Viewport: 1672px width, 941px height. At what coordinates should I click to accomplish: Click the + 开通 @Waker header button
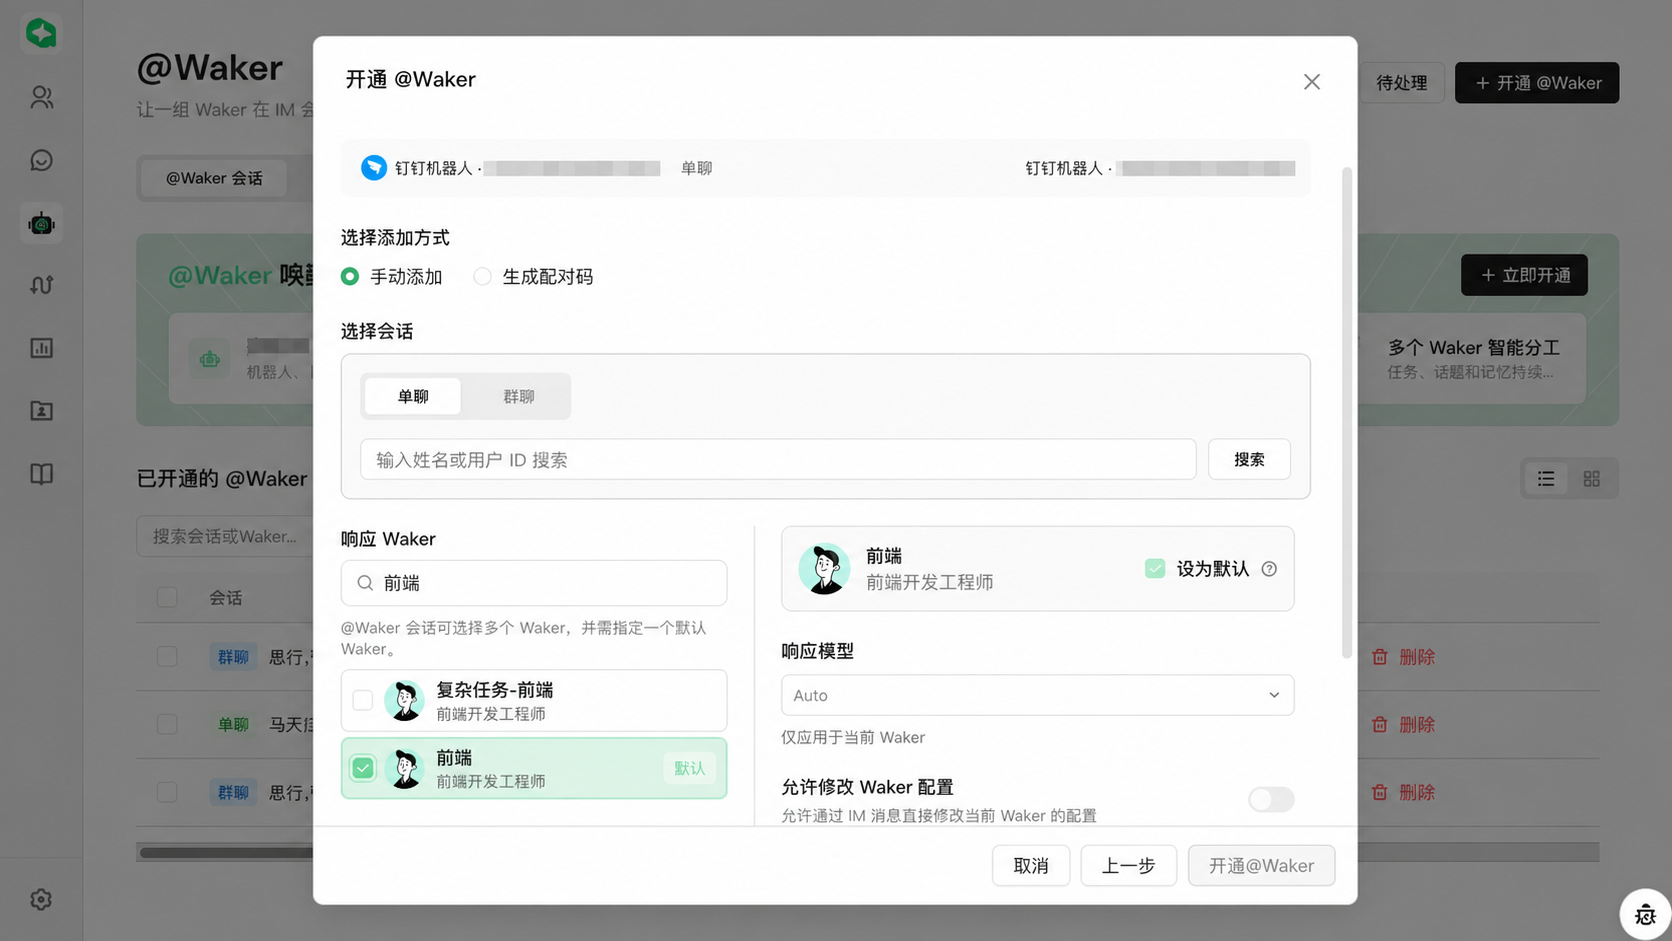pos(1537,83)
